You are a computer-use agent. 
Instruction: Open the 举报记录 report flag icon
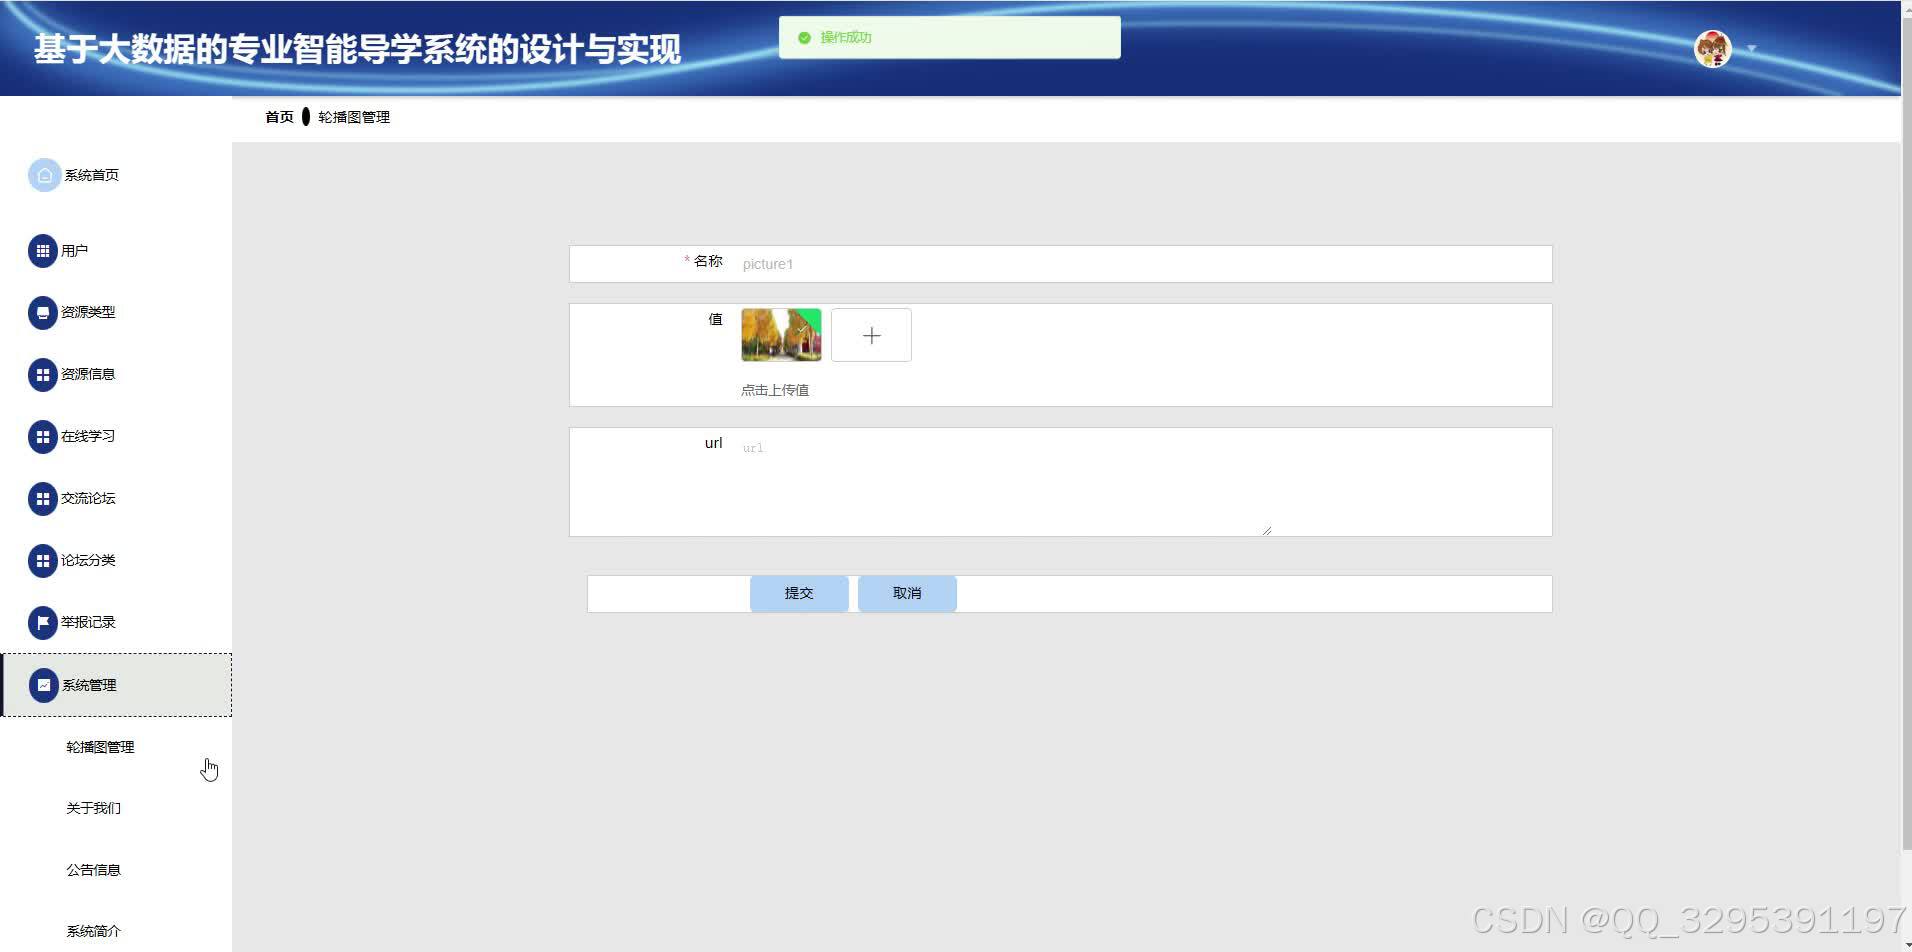43,622
